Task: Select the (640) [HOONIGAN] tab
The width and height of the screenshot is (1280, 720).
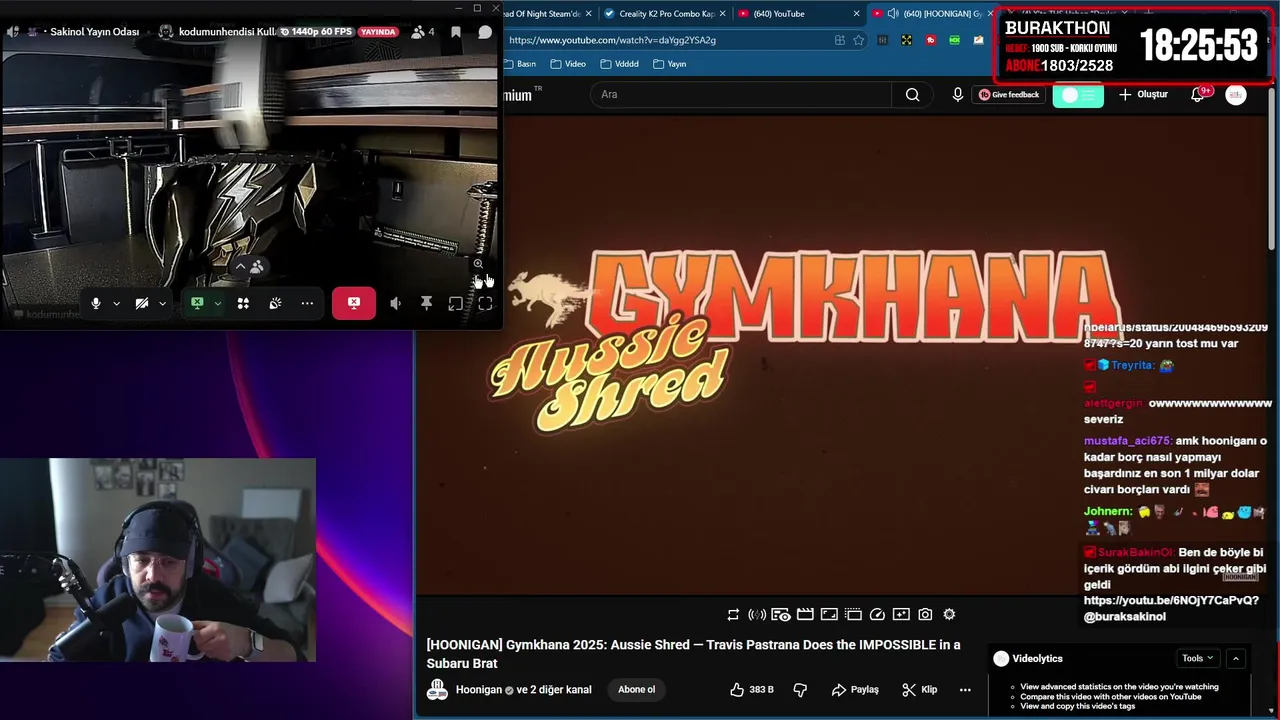Action: (934, 14)
